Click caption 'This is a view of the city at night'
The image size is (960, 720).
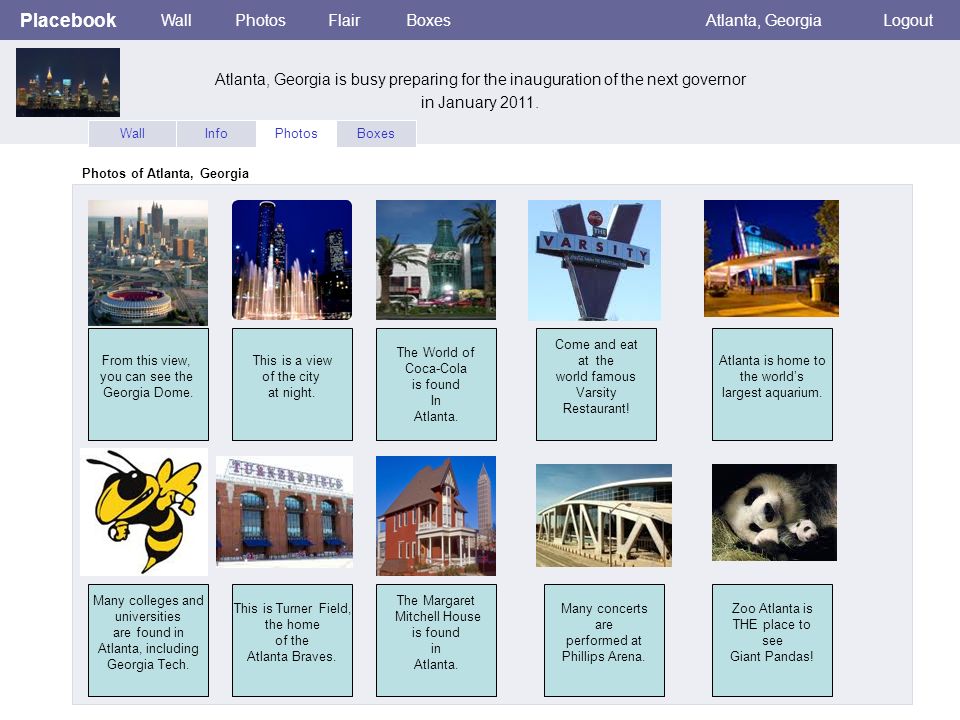[x=292, y=384]
